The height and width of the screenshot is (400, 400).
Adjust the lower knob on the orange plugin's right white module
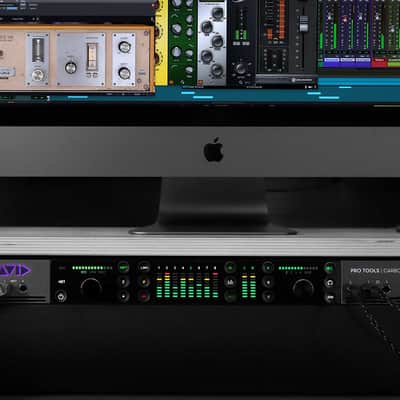(124, 73)
